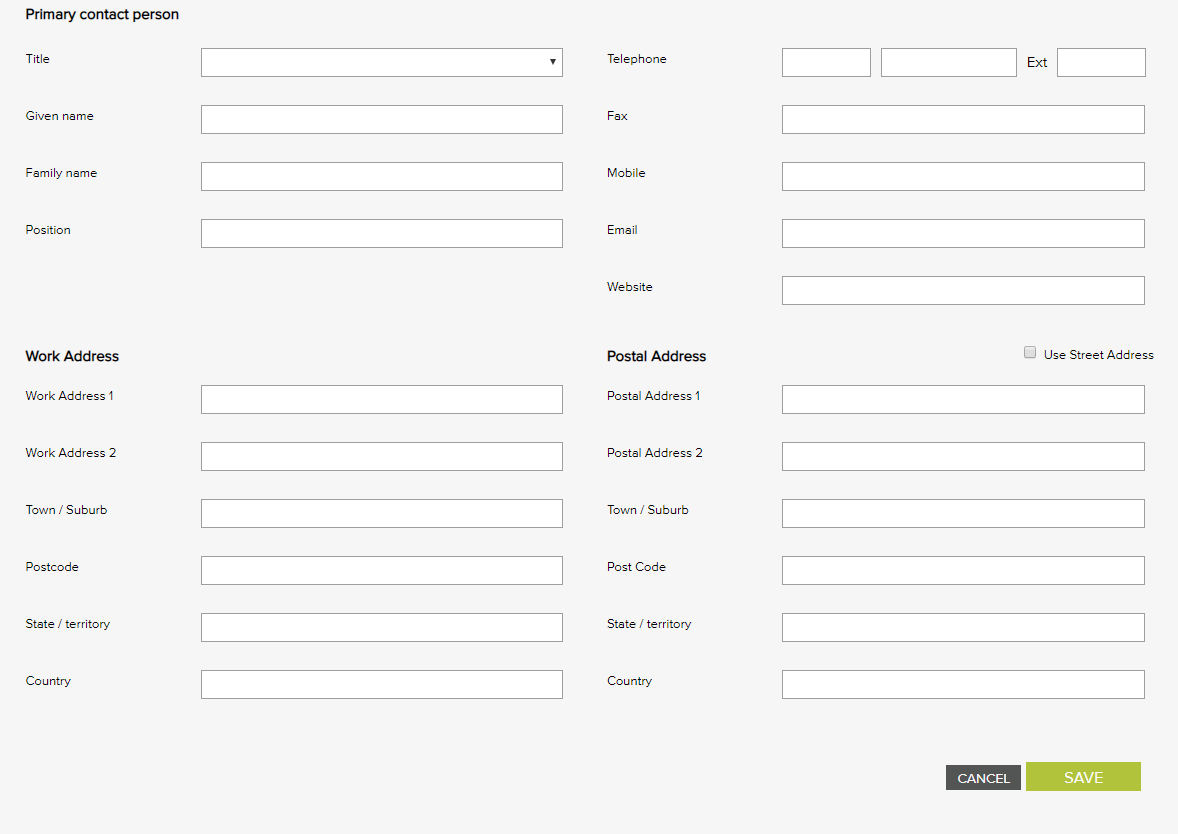Select the Position text box
The width and height of the screenshot is (1178, 834).
click(381, 233)
